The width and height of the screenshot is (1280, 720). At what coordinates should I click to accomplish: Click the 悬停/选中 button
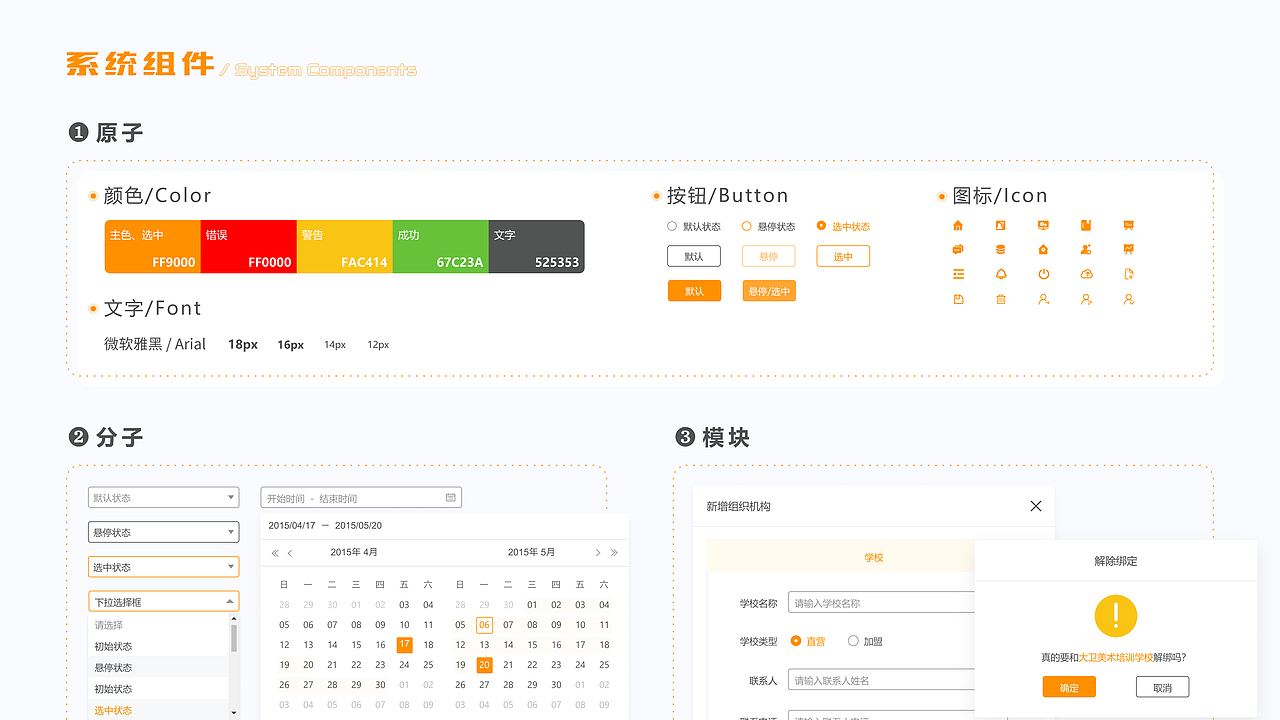pyautogui.click(x=769, y=291)
